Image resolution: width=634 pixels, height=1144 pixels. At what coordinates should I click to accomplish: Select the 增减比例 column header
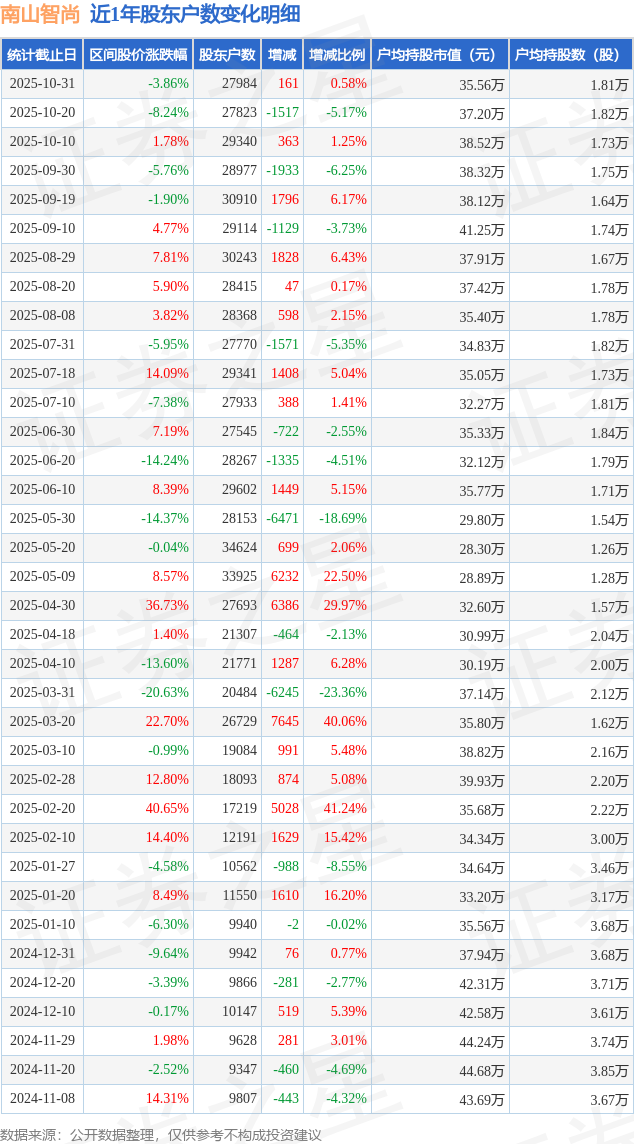click(337, 55)
